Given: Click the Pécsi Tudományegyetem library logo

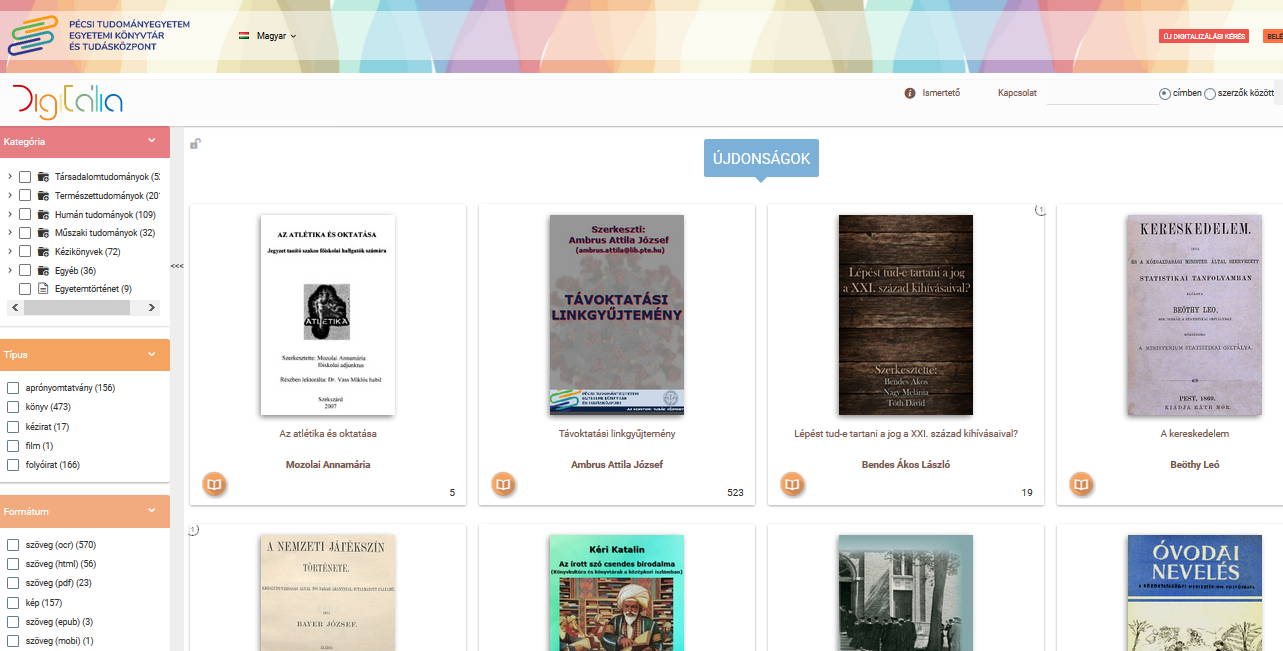Looking at the screenshot, I should pyautogui.click(x=100, y=35).
